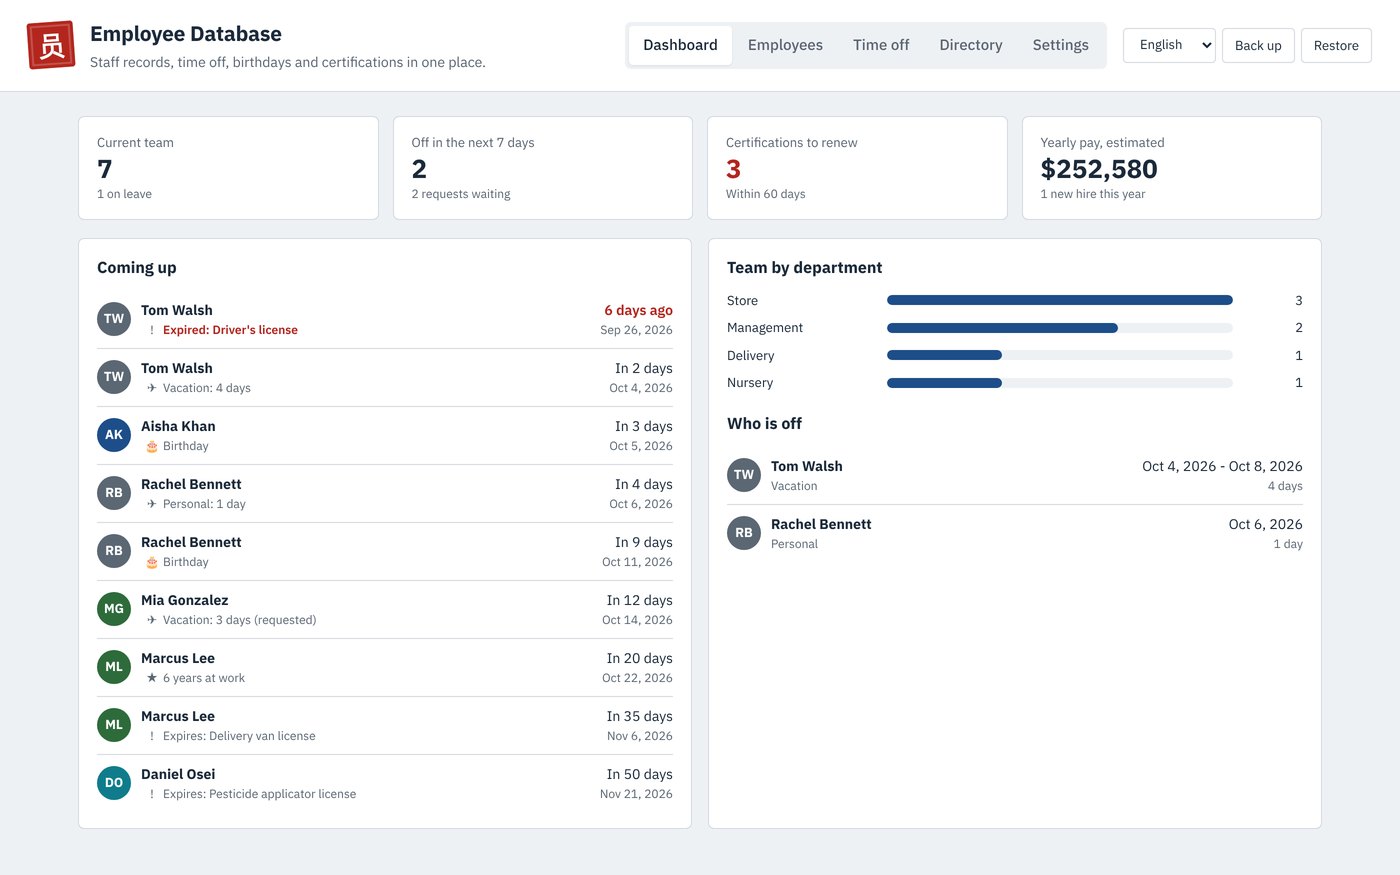Open the English language dropdown
Viewport: 1400px width, 875px height.
click(1169, 45)
